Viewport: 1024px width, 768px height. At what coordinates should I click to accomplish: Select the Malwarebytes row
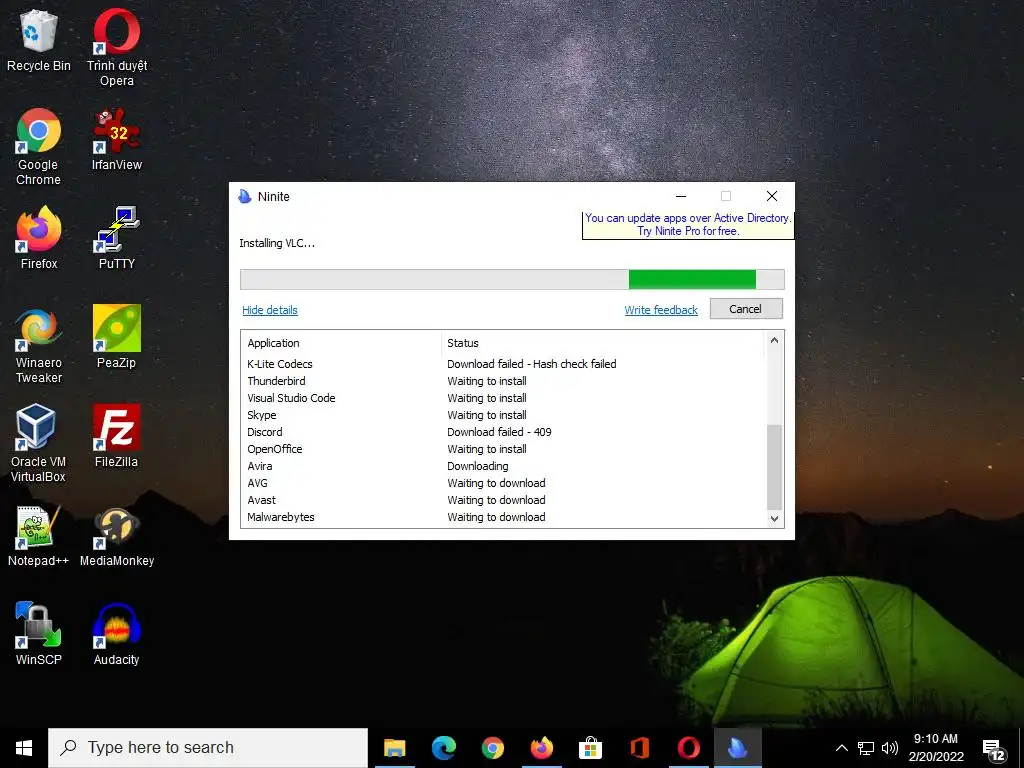pos(503,517)
